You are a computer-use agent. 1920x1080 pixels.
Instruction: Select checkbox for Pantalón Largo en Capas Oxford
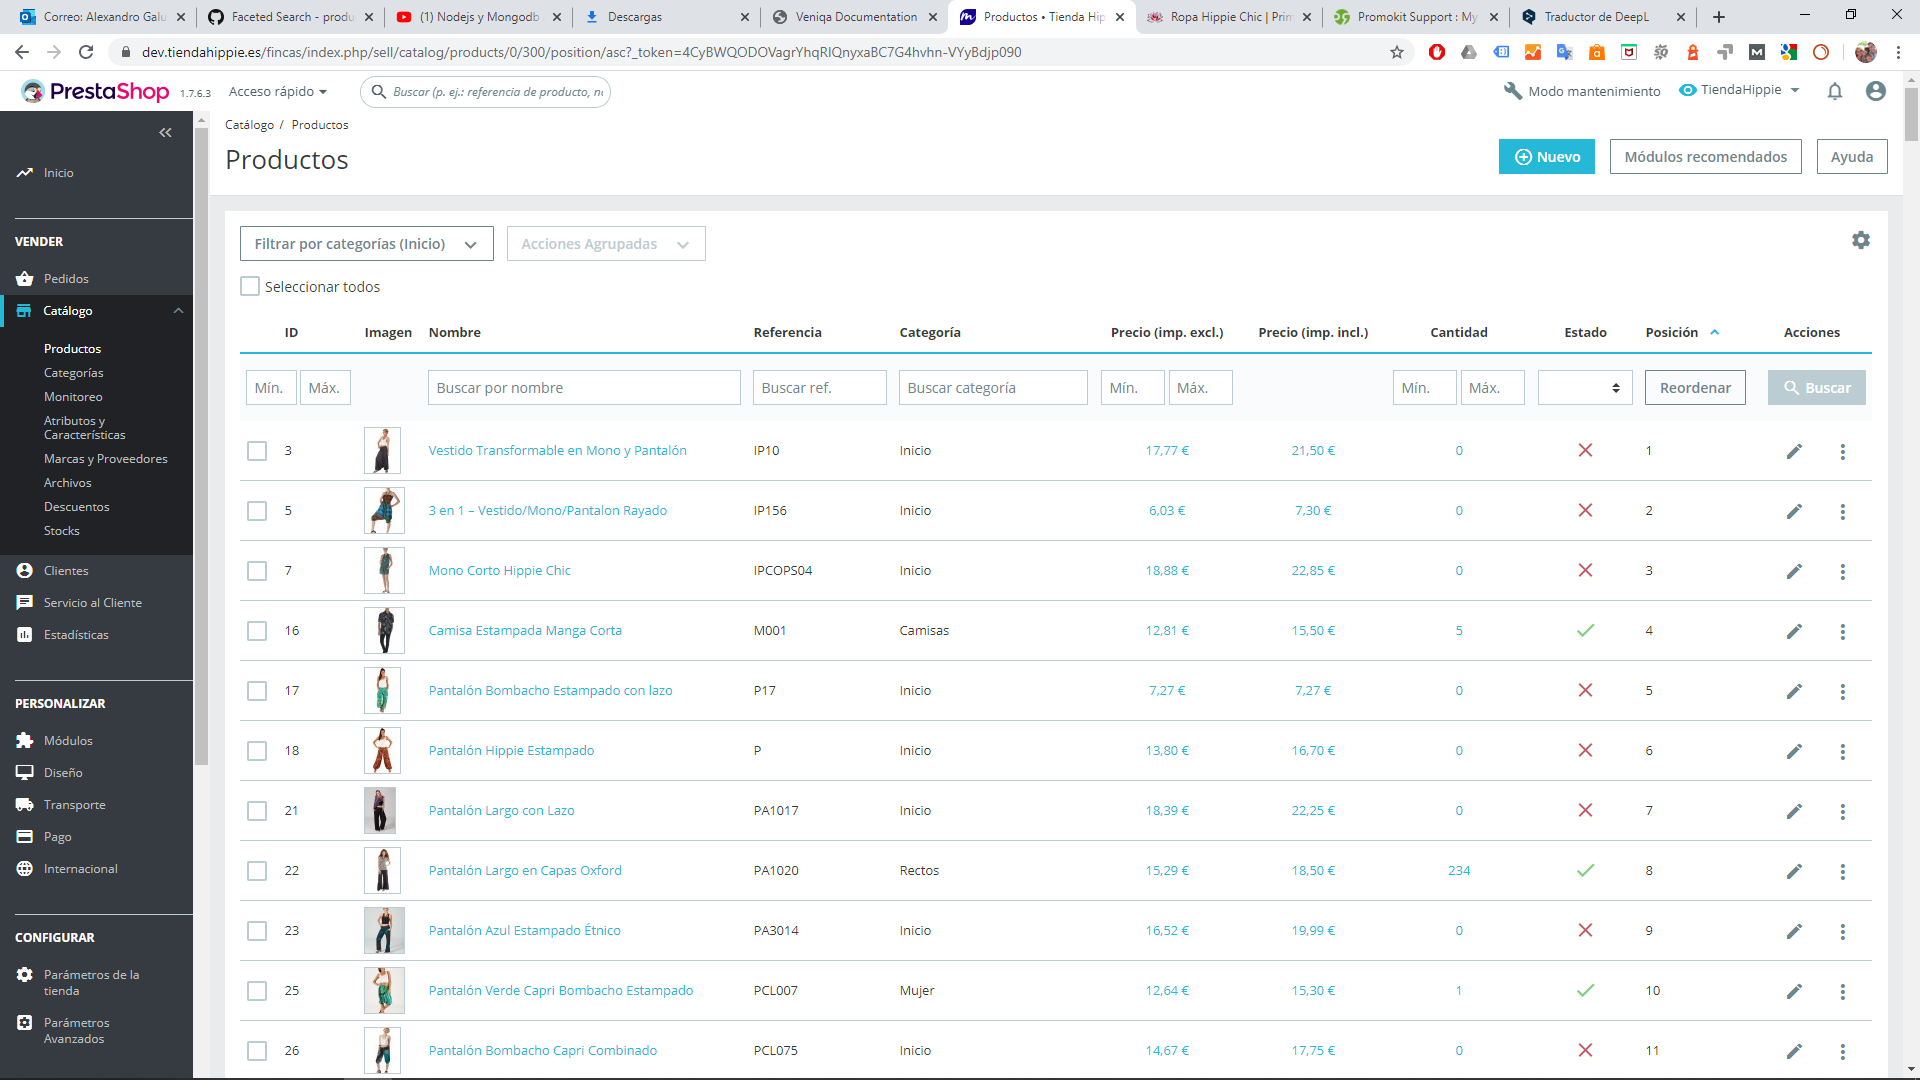(x=257, y=871)
